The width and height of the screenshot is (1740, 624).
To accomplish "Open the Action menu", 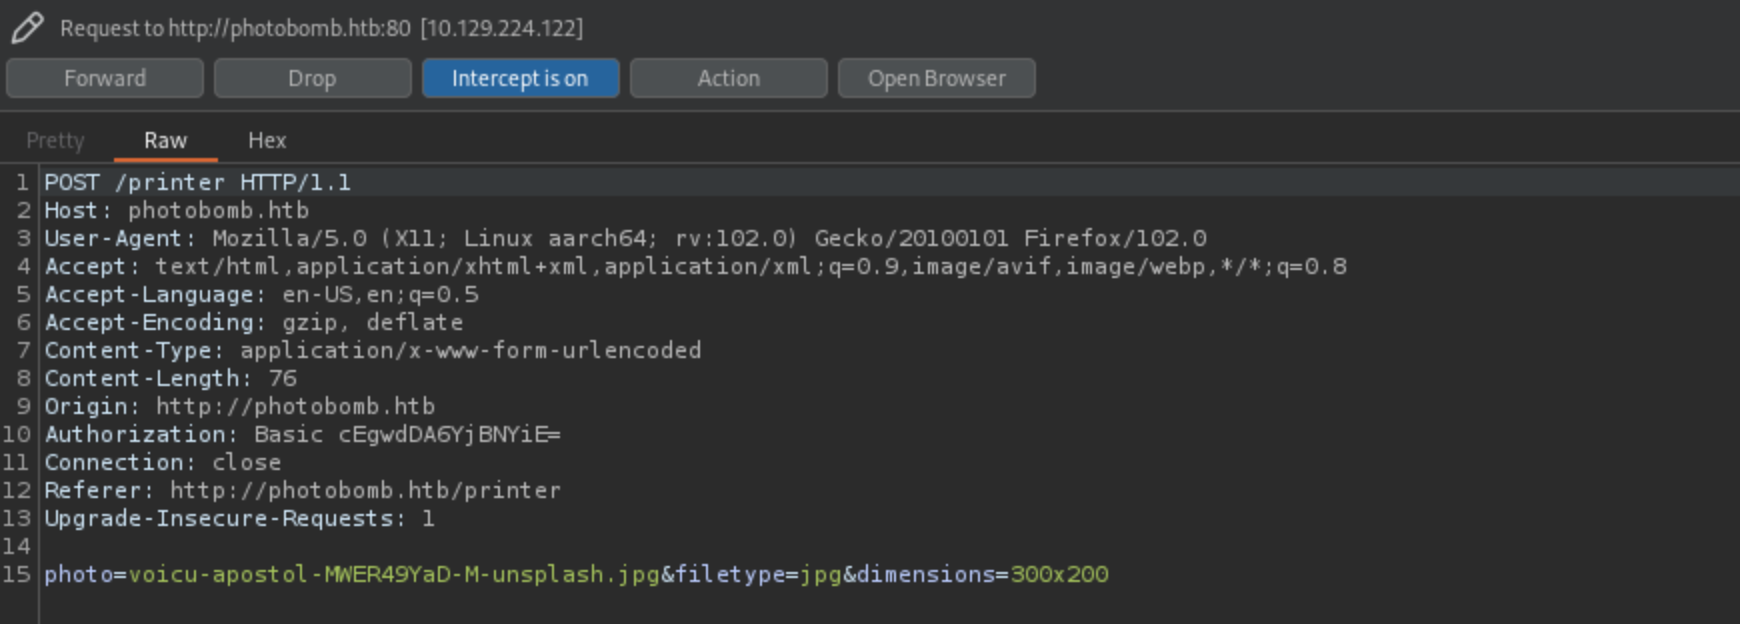I will 728,78.
